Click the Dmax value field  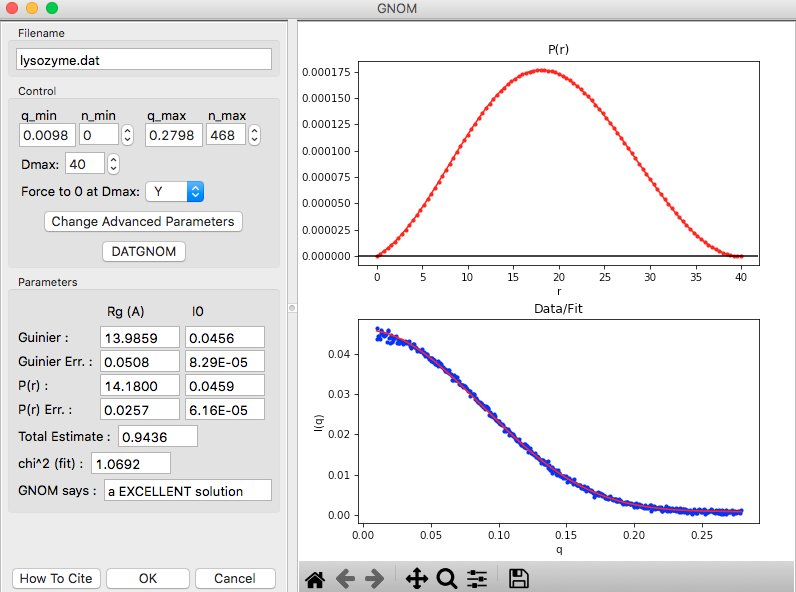85,164
